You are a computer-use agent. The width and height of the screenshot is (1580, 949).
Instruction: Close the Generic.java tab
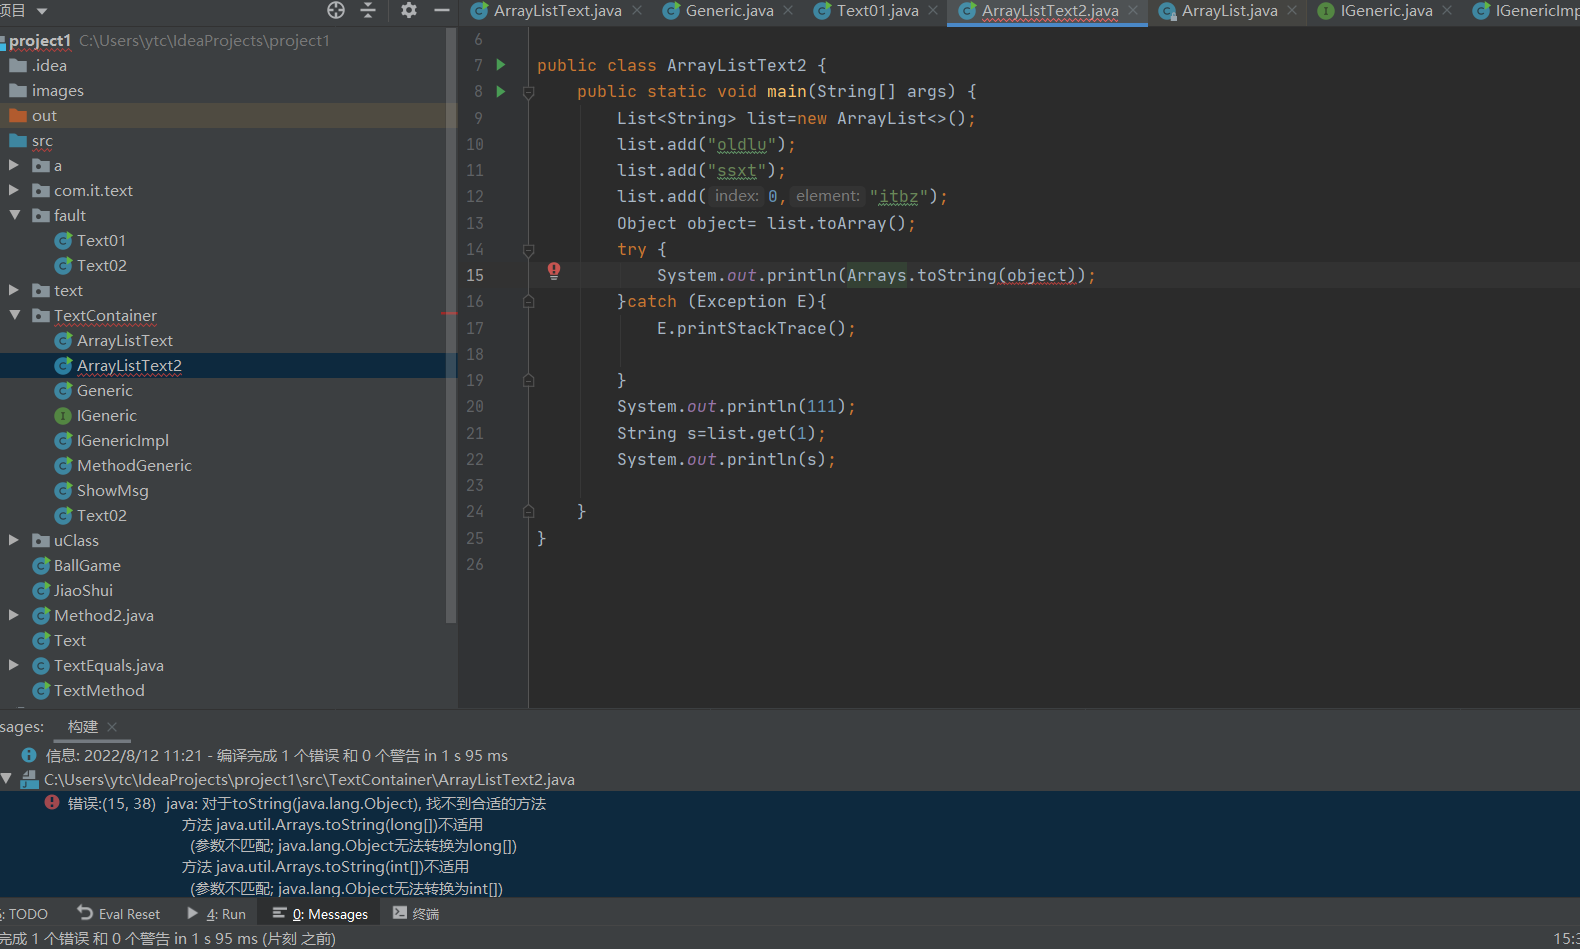coord(788,10)
